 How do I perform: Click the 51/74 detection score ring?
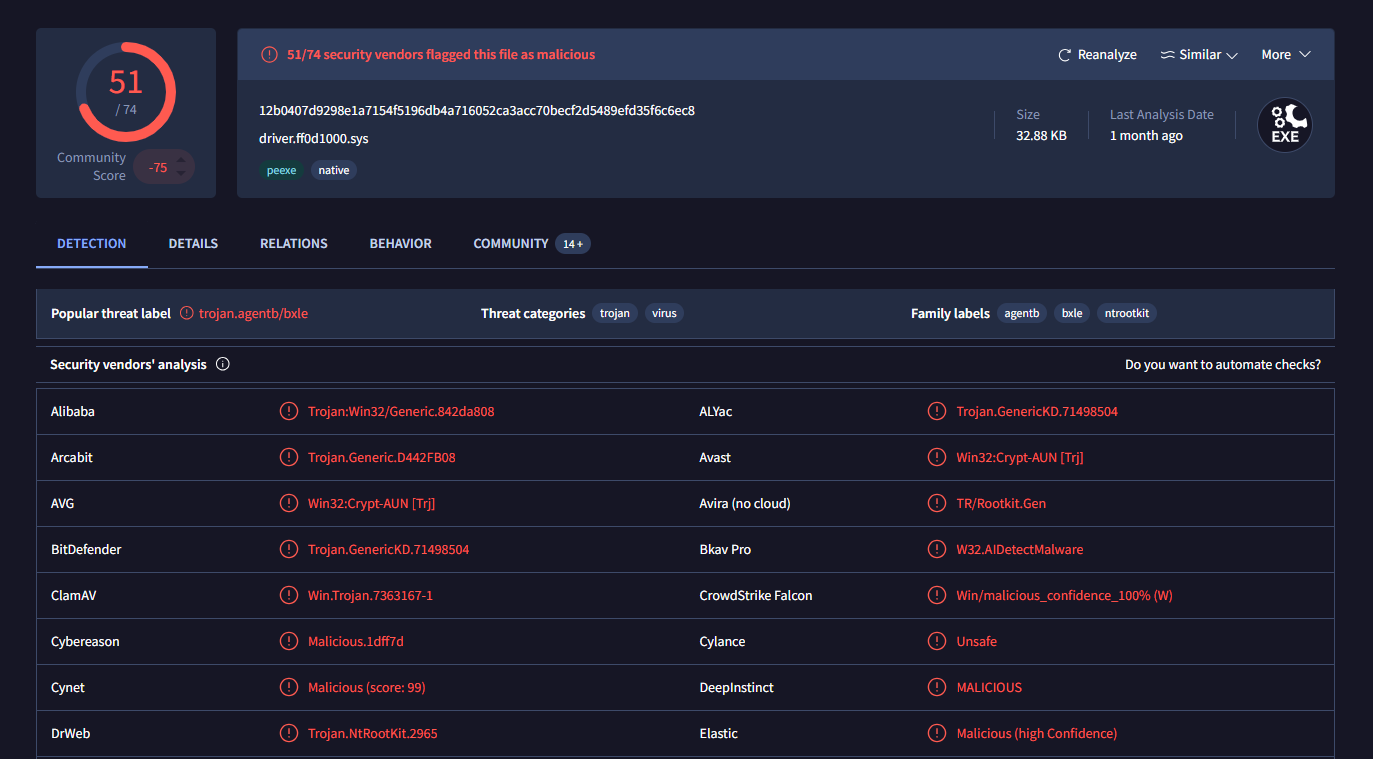(126, 91)
